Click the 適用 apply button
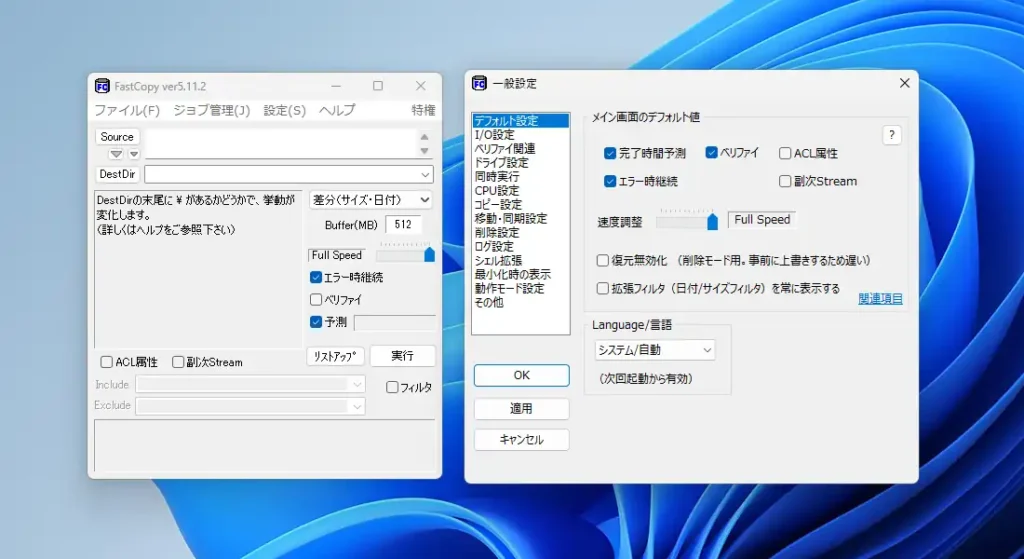This screenshot has height=559, width=1024. (521, 409)
